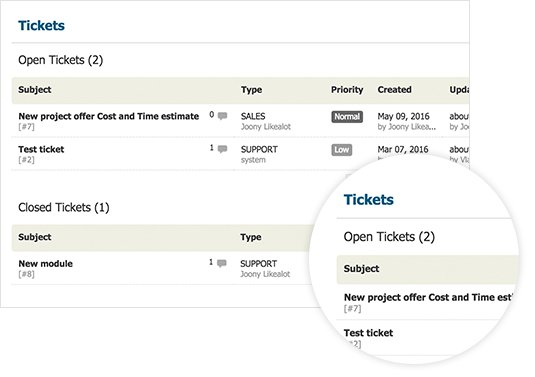
Task: Open the comment icon for New module ticket
Action: coord(222,263)
